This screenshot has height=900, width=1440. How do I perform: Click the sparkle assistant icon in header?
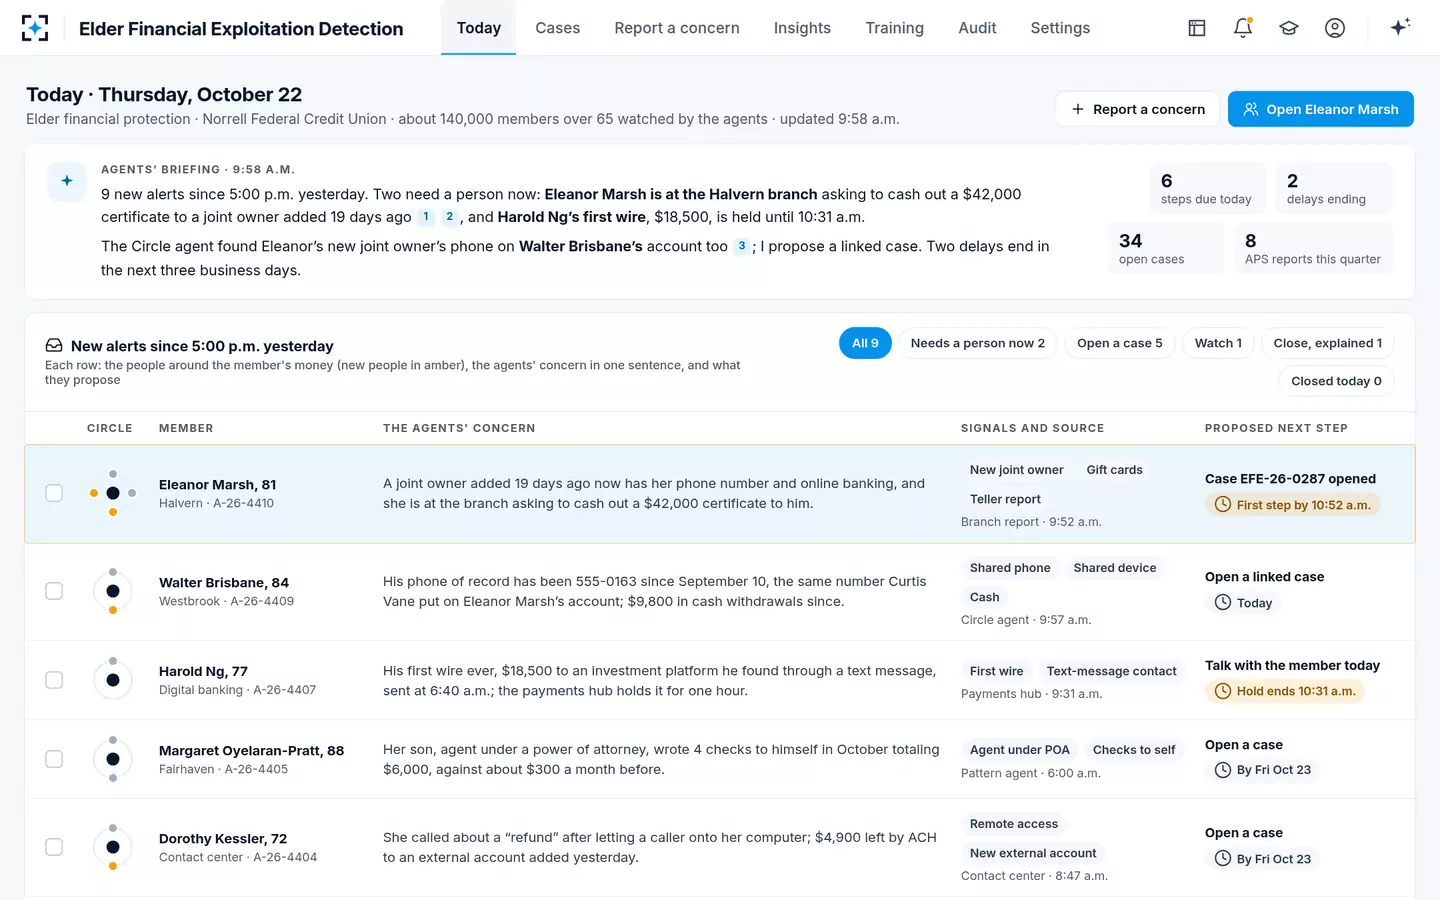pyautogui.click(x=1400, y=27)
